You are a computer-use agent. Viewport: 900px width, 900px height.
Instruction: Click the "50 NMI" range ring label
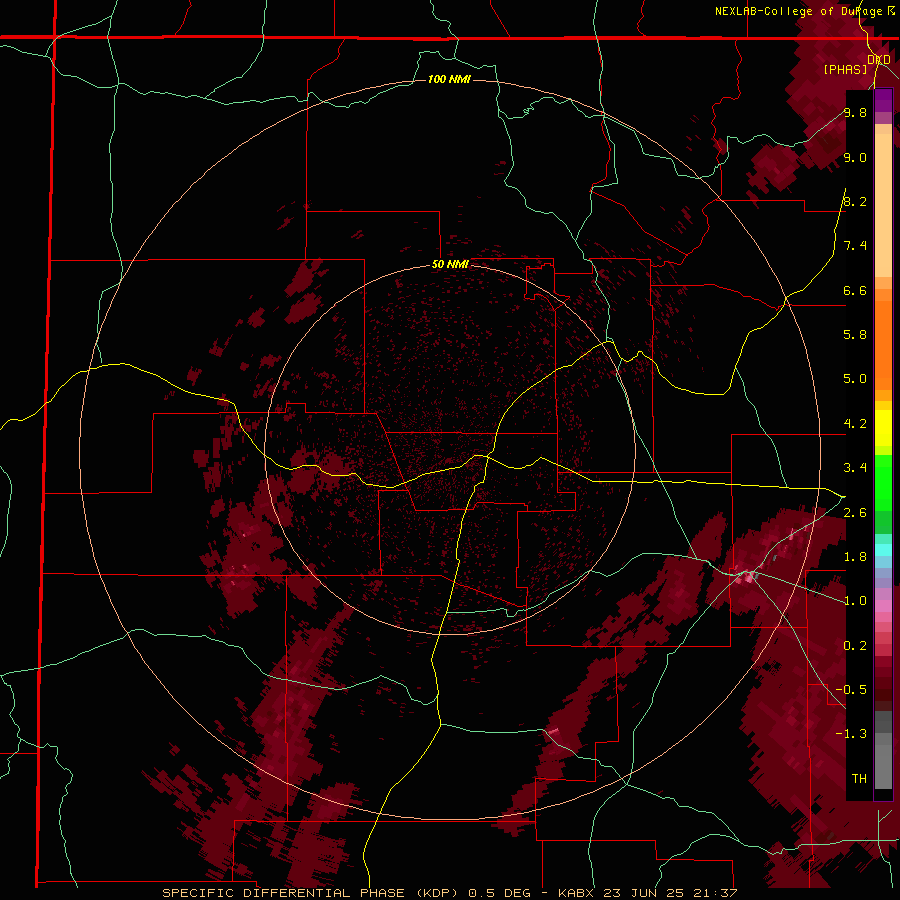(x=450, y=264)
